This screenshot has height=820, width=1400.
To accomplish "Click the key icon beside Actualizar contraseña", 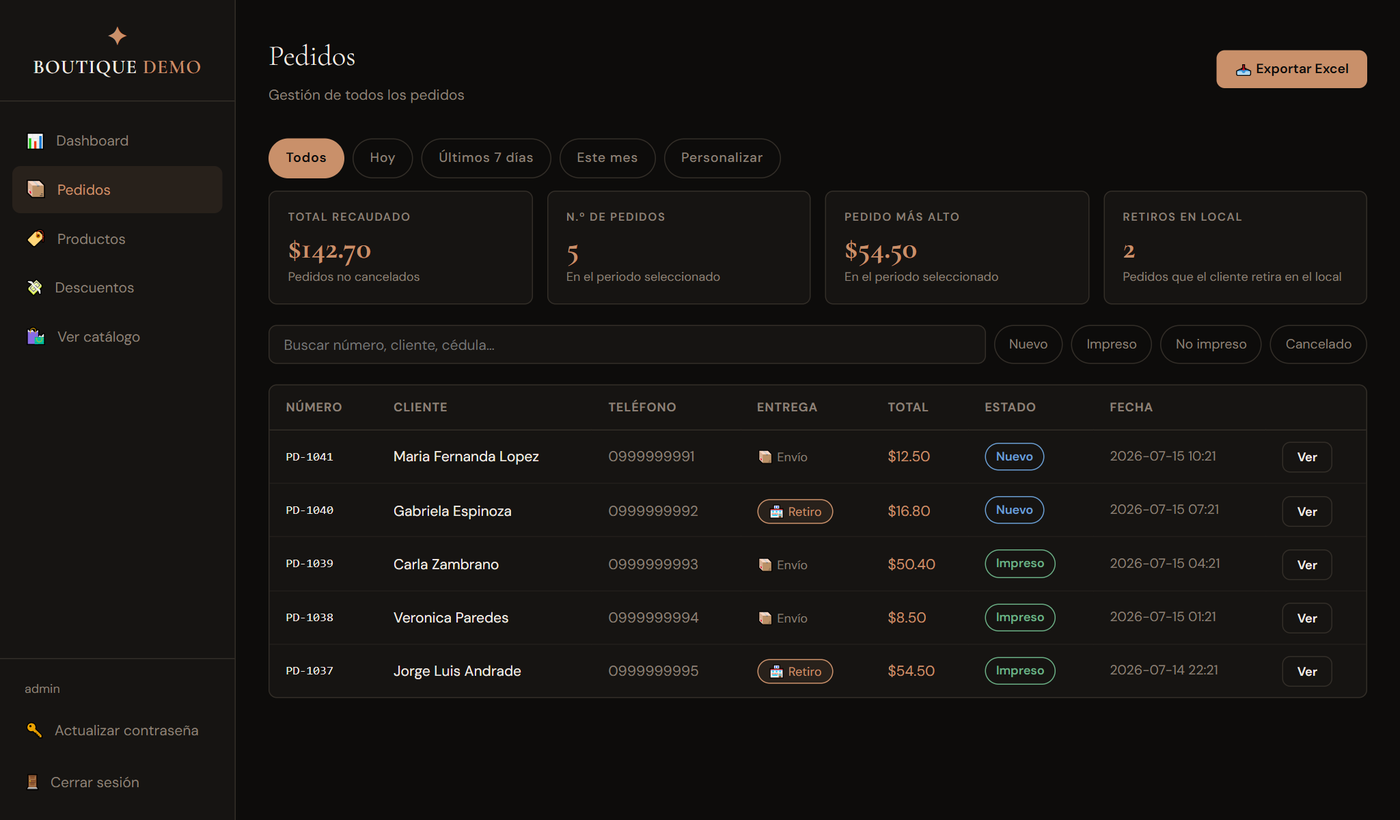I will point(34,730).
